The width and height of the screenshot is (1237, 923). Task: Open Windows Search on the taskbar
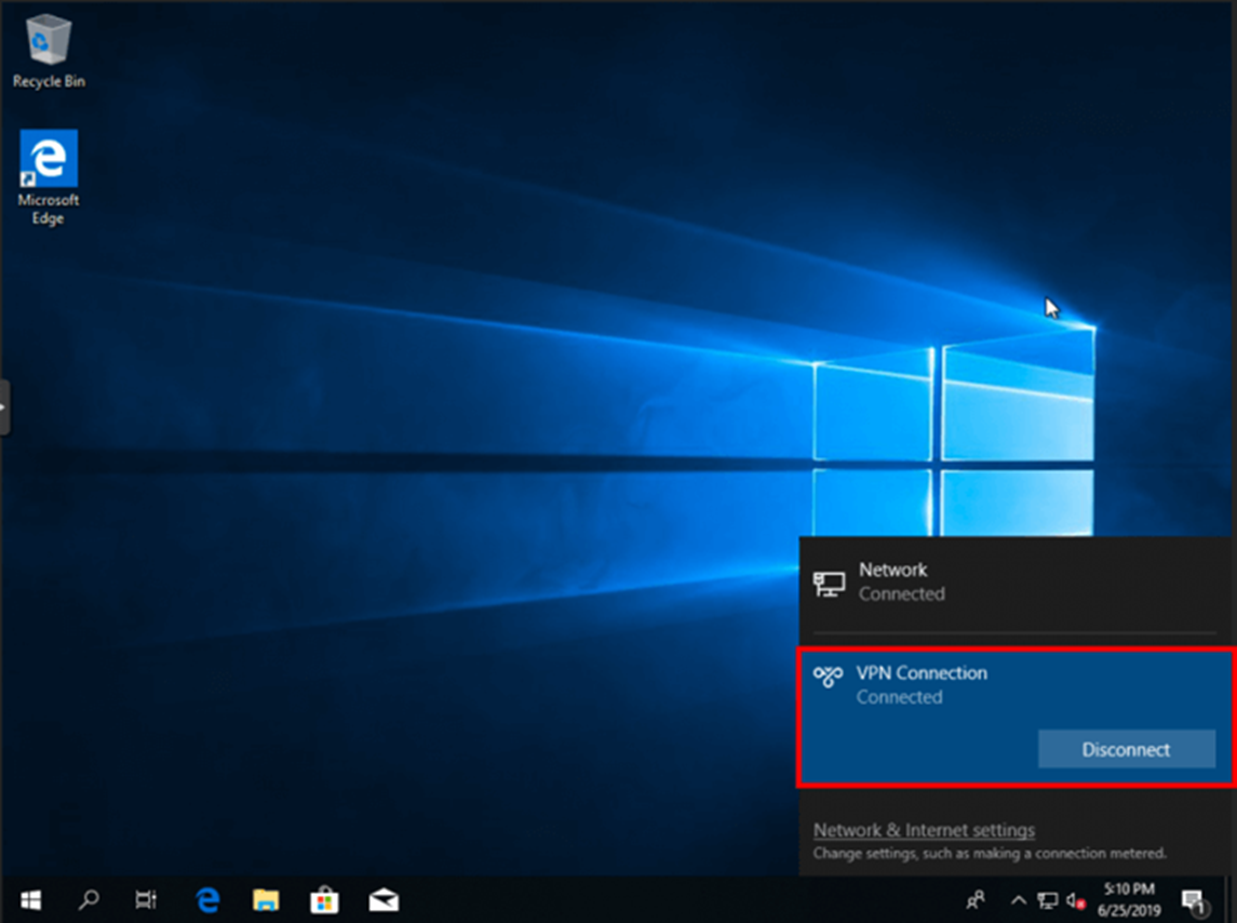[89, 901]
